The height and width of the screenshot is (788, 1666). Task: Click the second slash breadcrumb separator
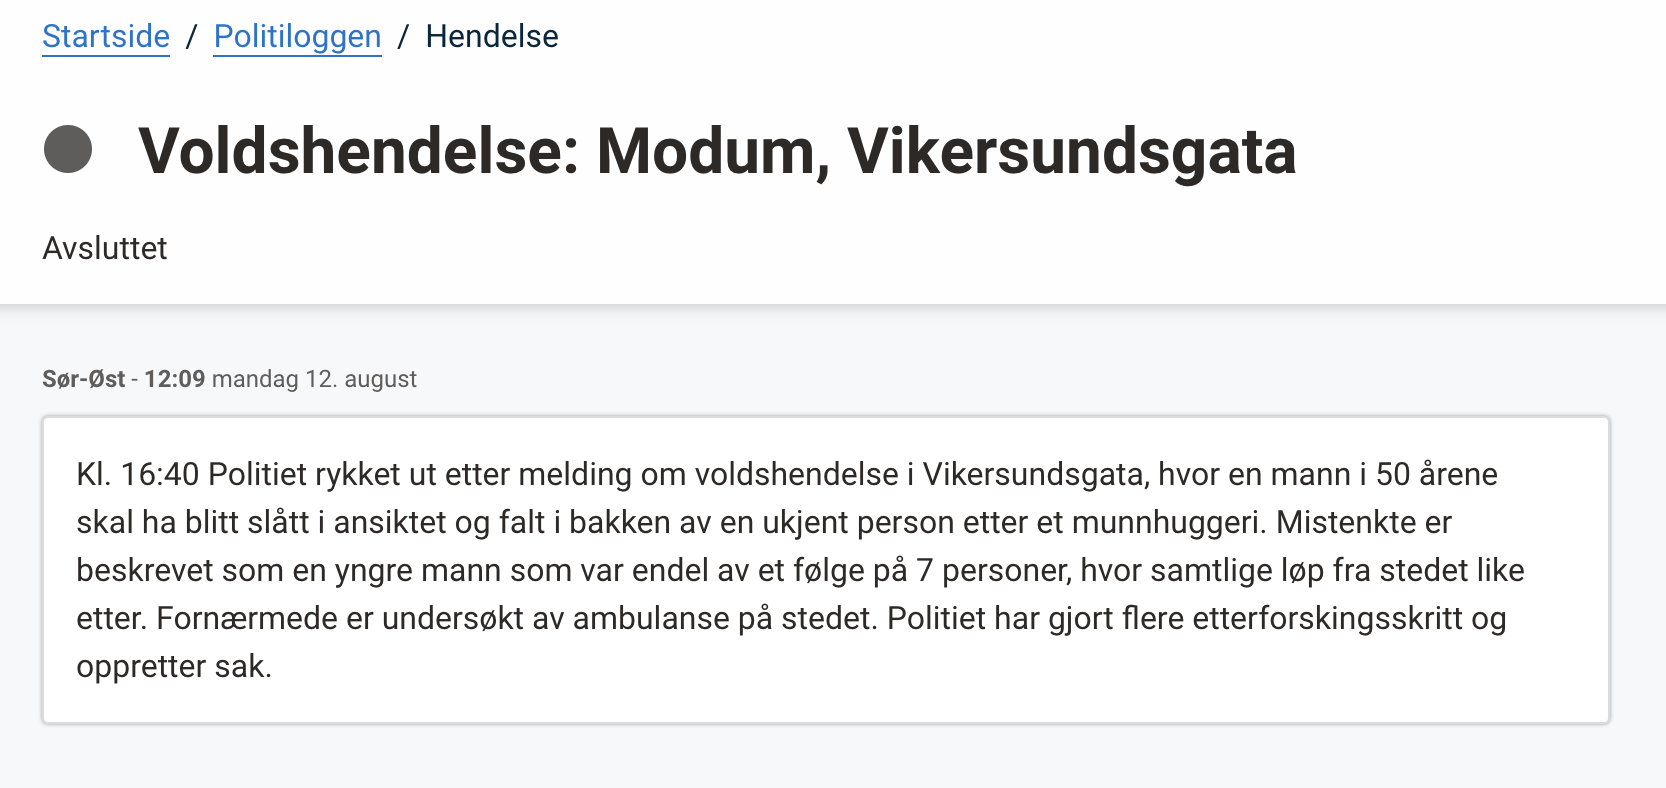403,37
